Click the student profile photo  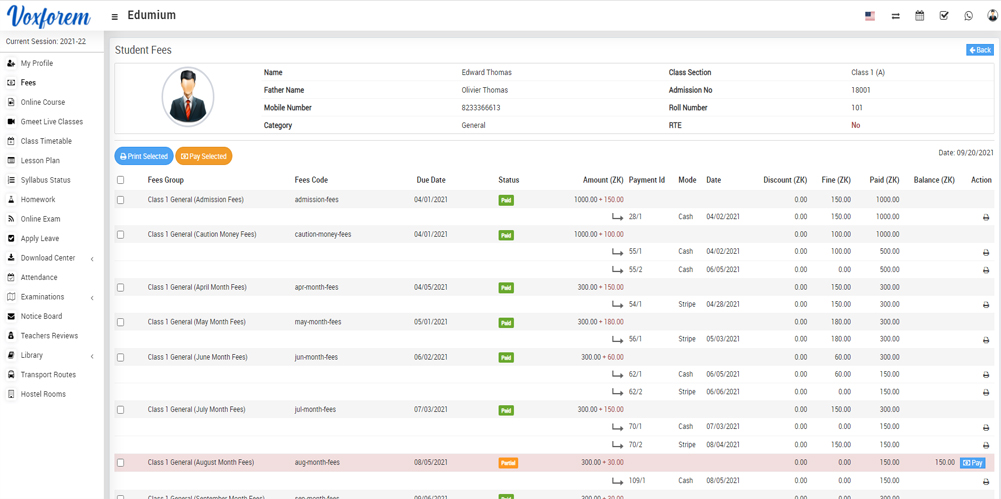[188, 97]
